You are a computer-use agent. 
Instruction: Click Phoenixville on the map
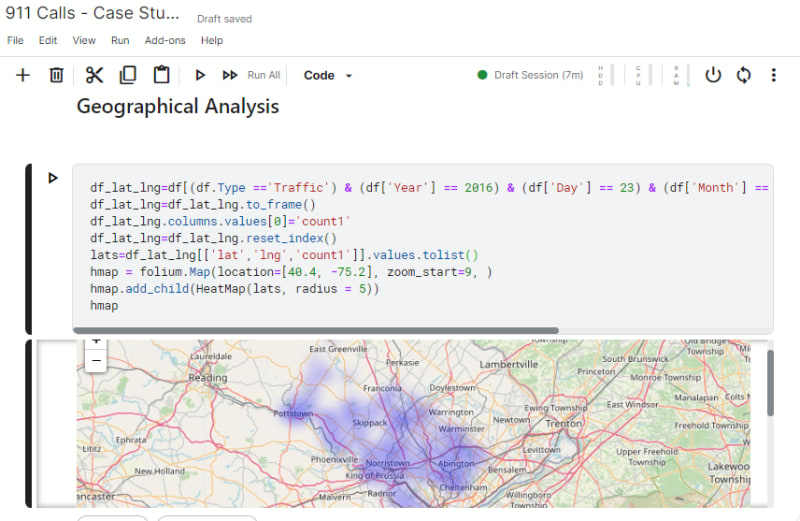(x=334, y=459)
